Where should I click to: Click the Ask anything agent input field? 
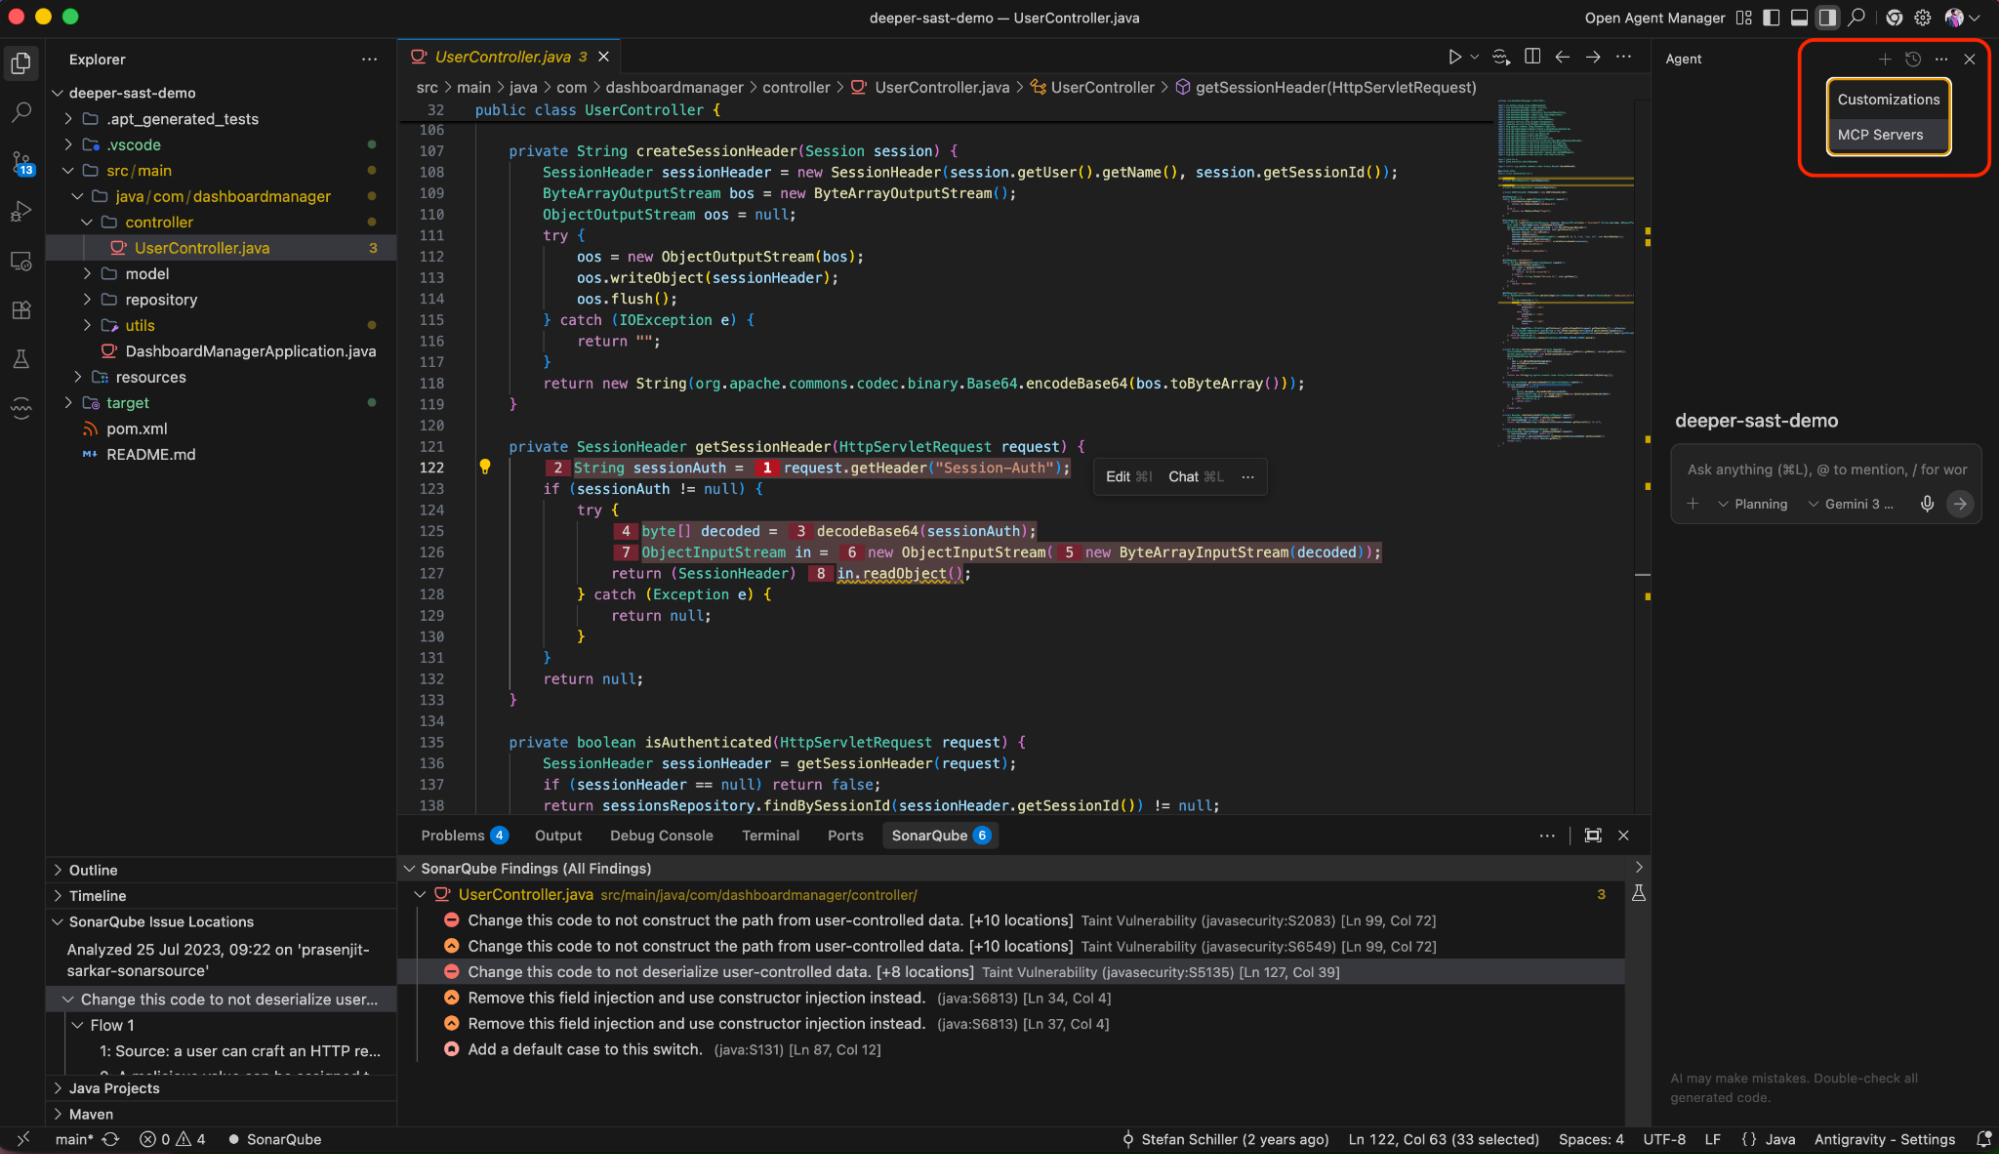pos(1826,469)
